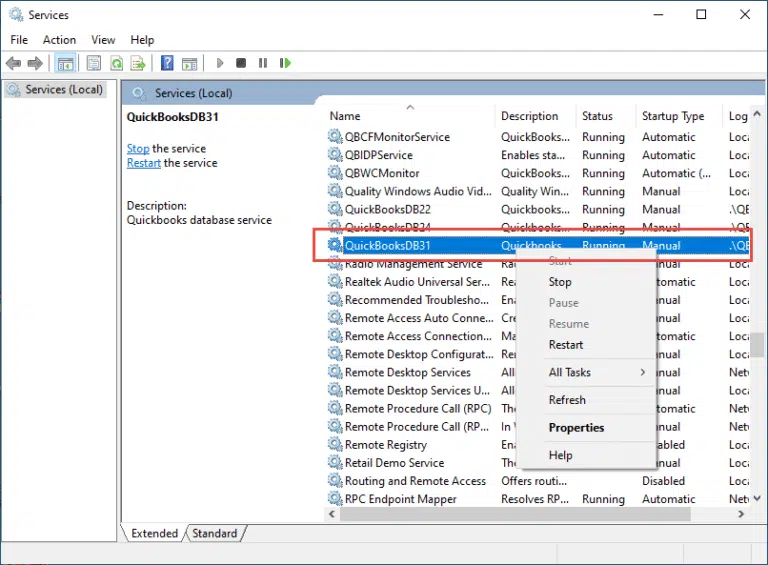Select Remote Access Auto Conne... service
768x565 pixels.
419,318
